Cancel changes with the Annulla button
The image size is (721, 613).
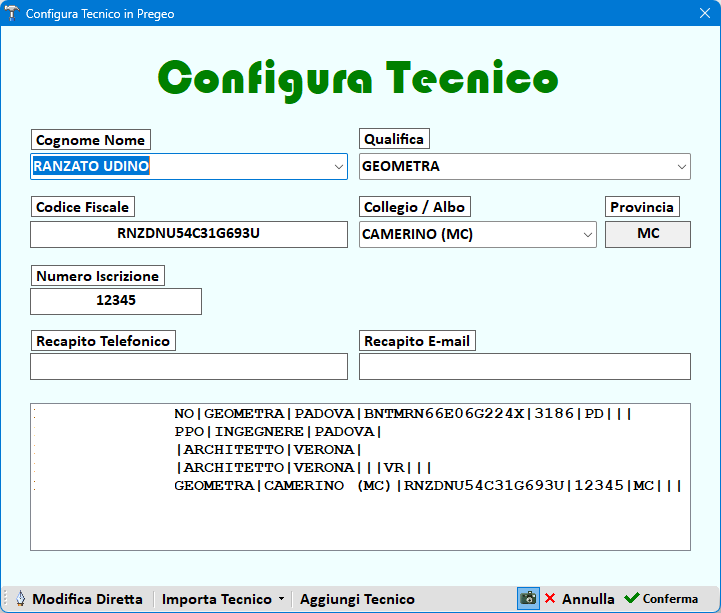click(579, 599)
